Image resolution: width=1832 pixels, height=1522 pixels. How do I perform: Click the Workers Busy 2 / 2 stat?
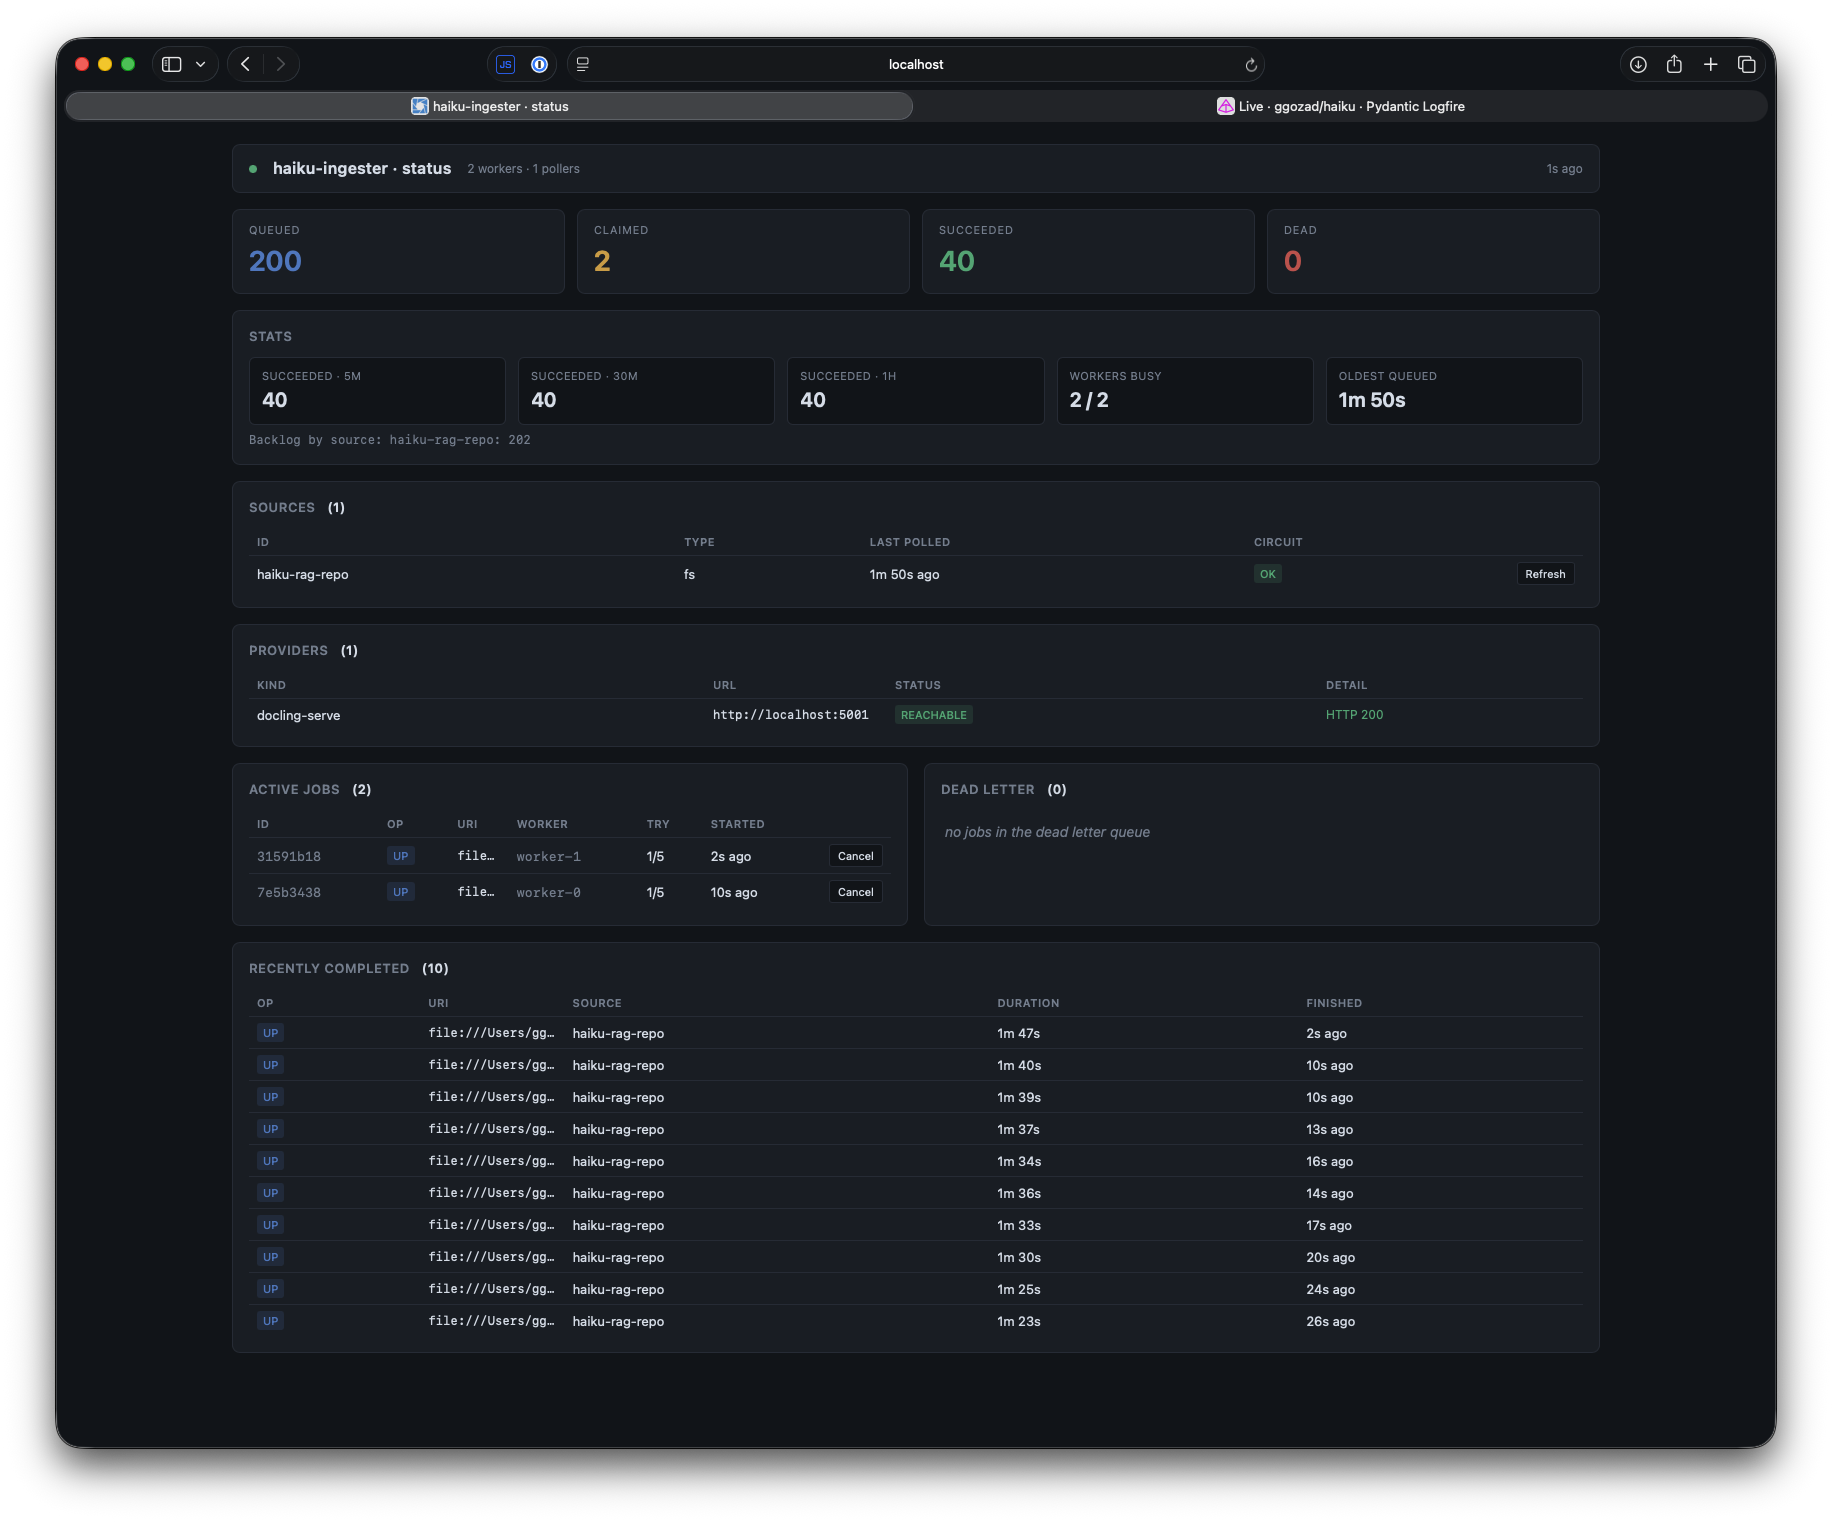pyautogui.click(x=1185, y=391)
